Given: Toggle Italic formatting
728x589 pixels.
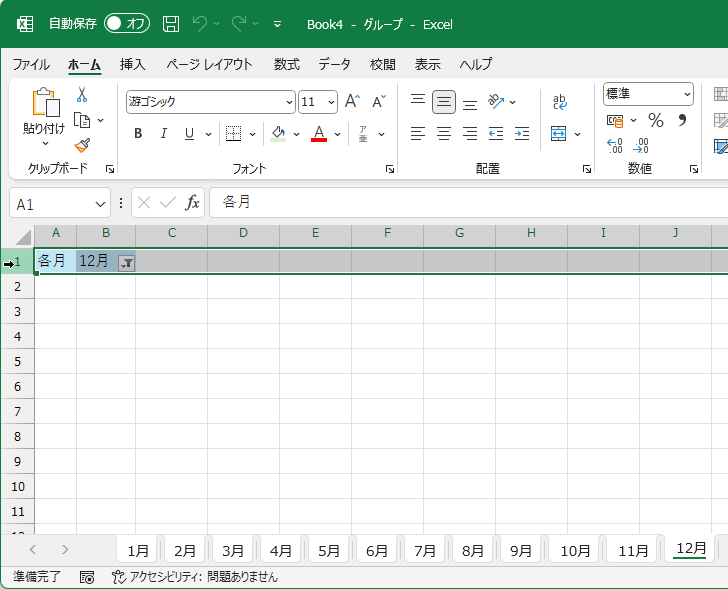Looking at the screenshot, I should pyautogui.click(x=163, y=134).
